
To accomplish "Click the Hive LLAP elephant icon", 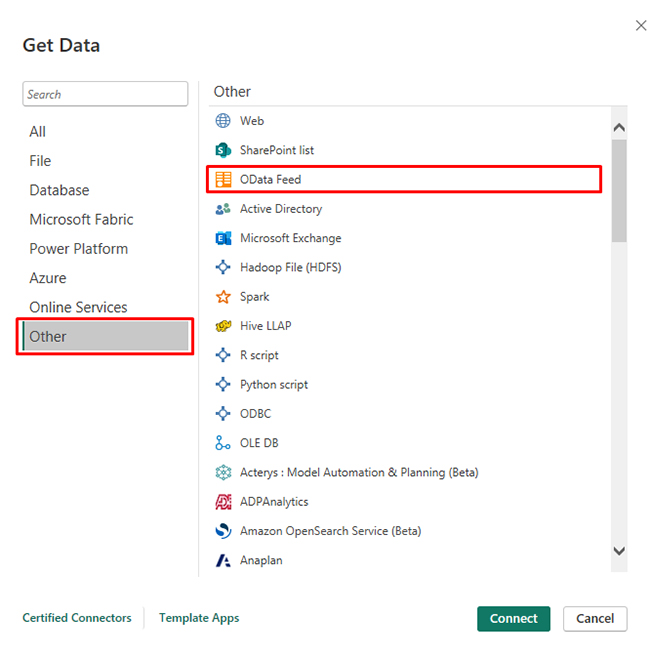I will coord(223,326).
